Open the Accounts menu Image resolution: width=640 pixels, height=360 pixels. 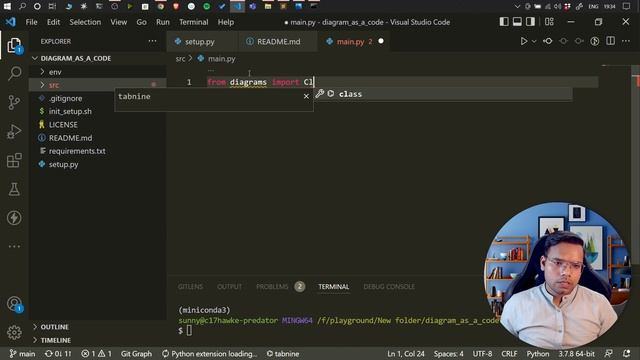click(x=14, y=304)
